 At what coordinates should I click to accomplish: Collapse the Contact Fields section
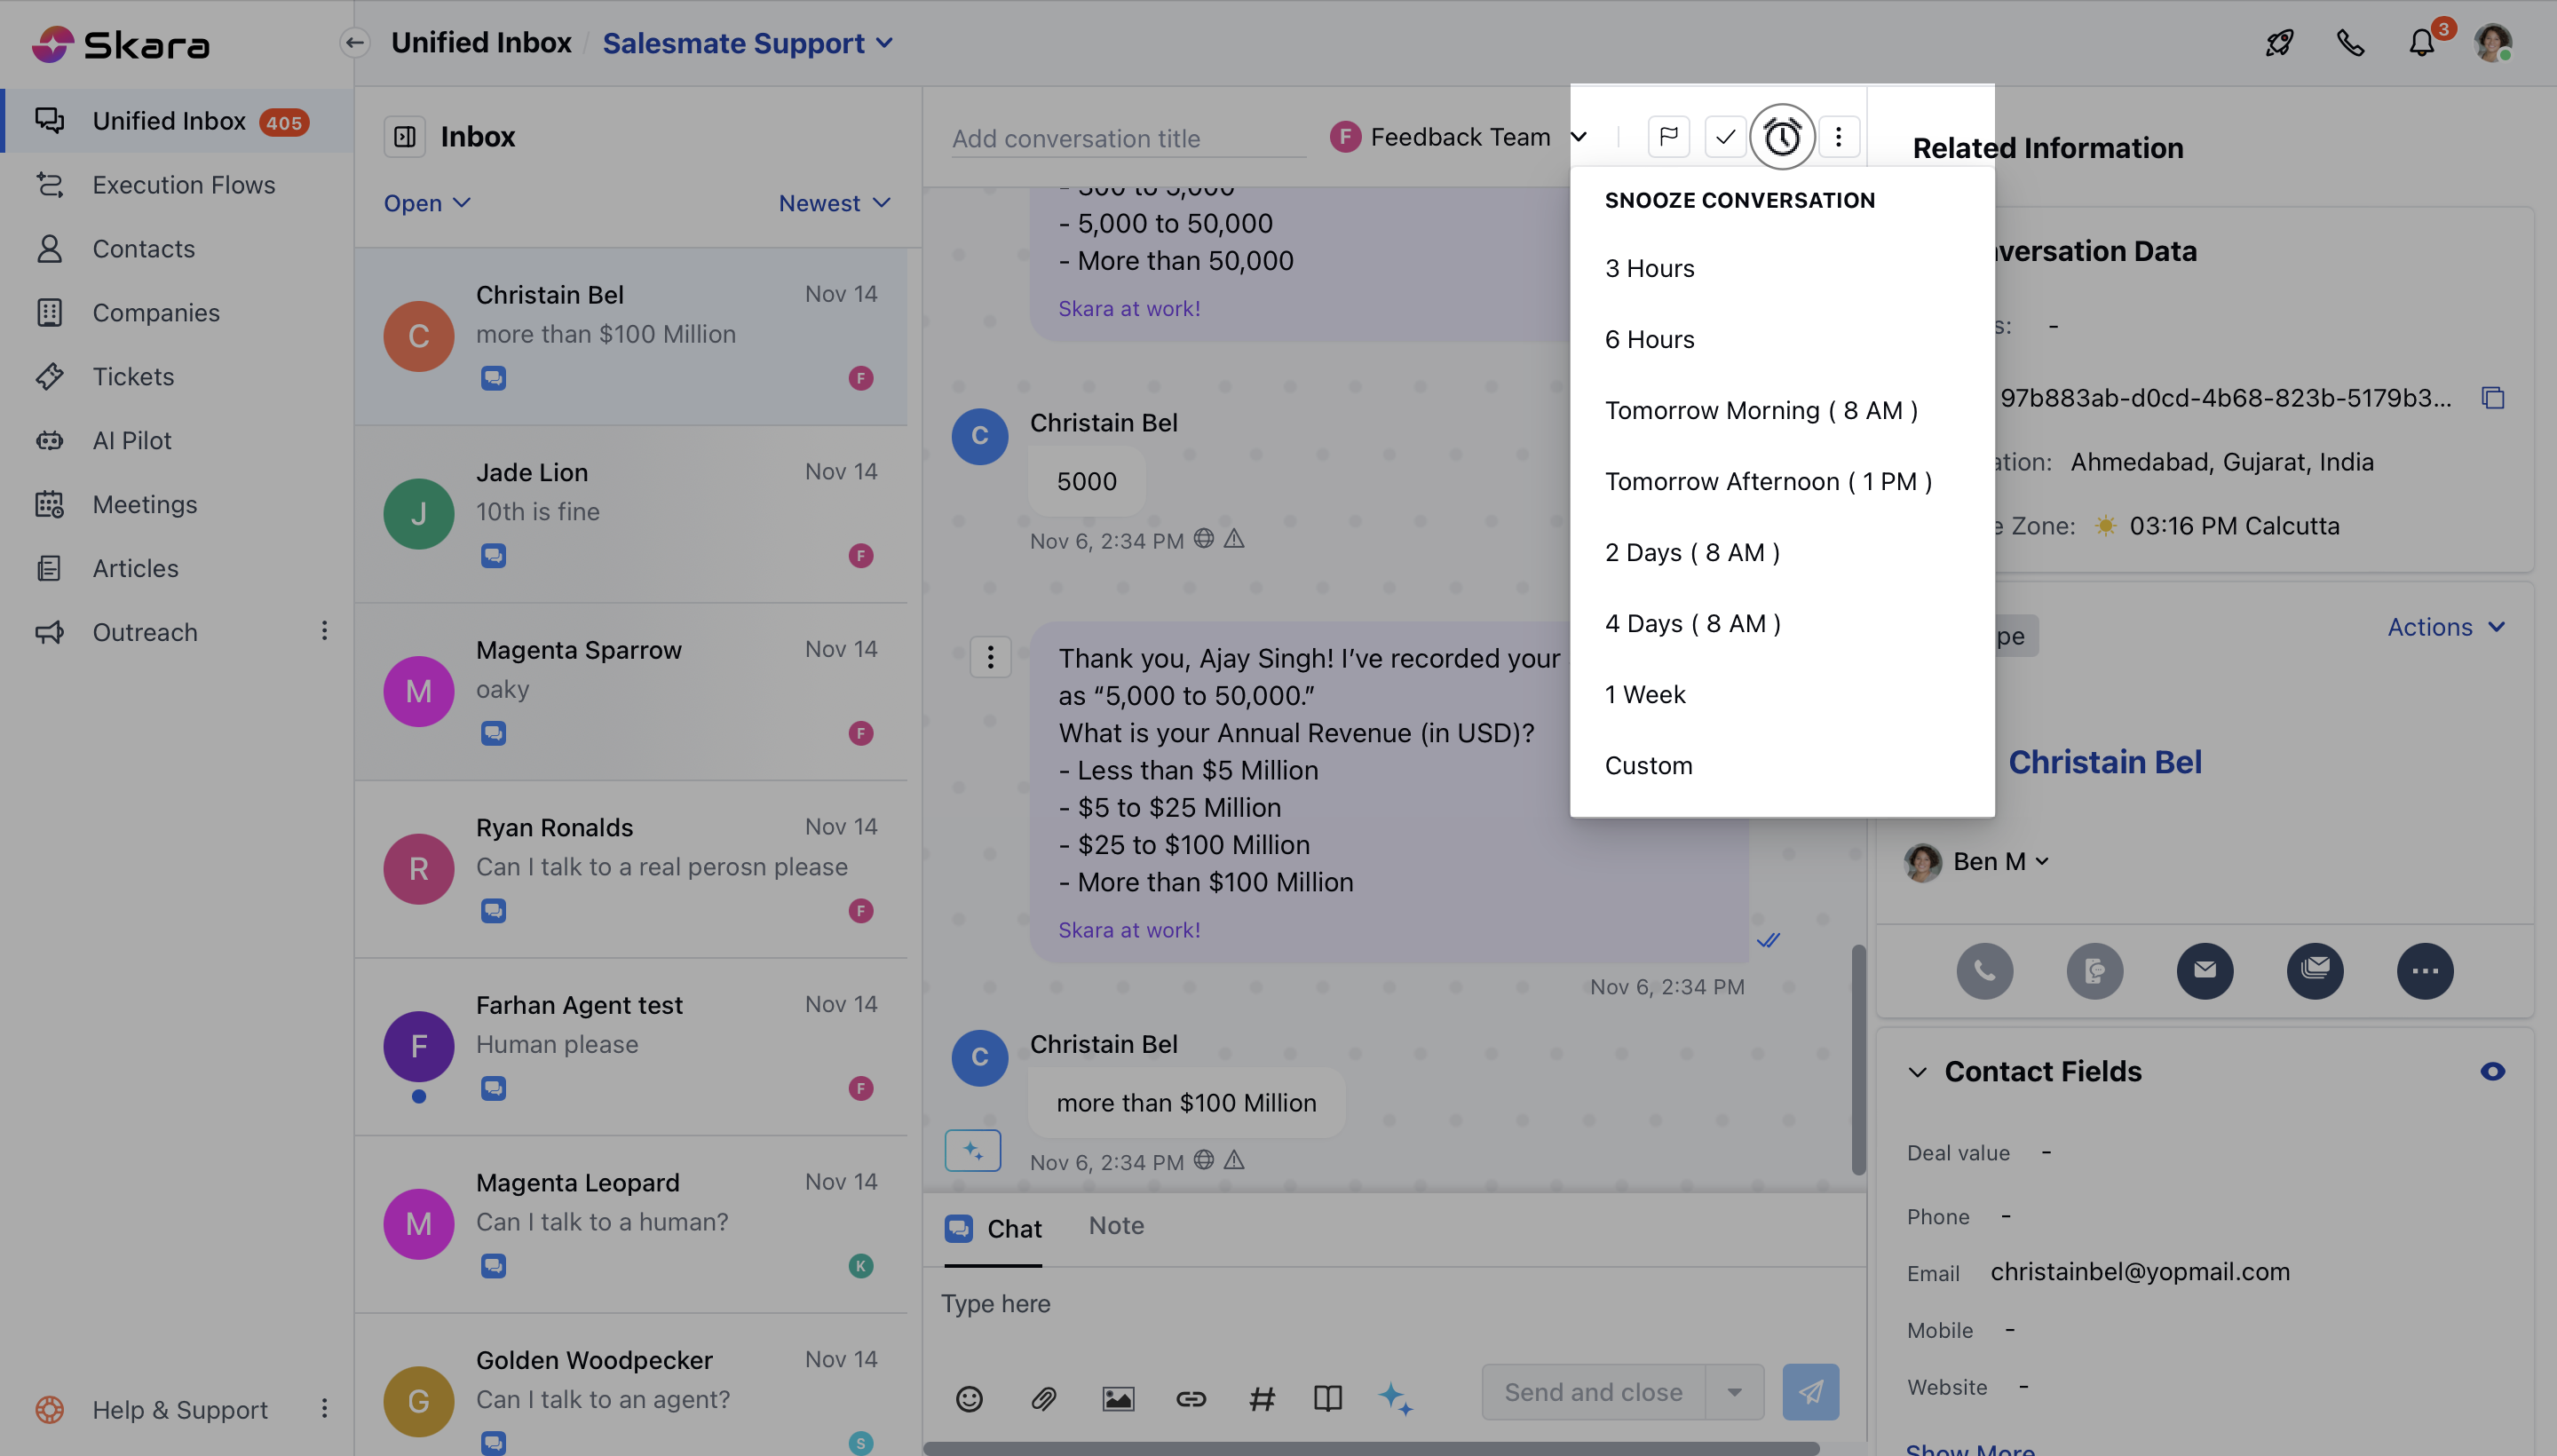point(1917,1072)
